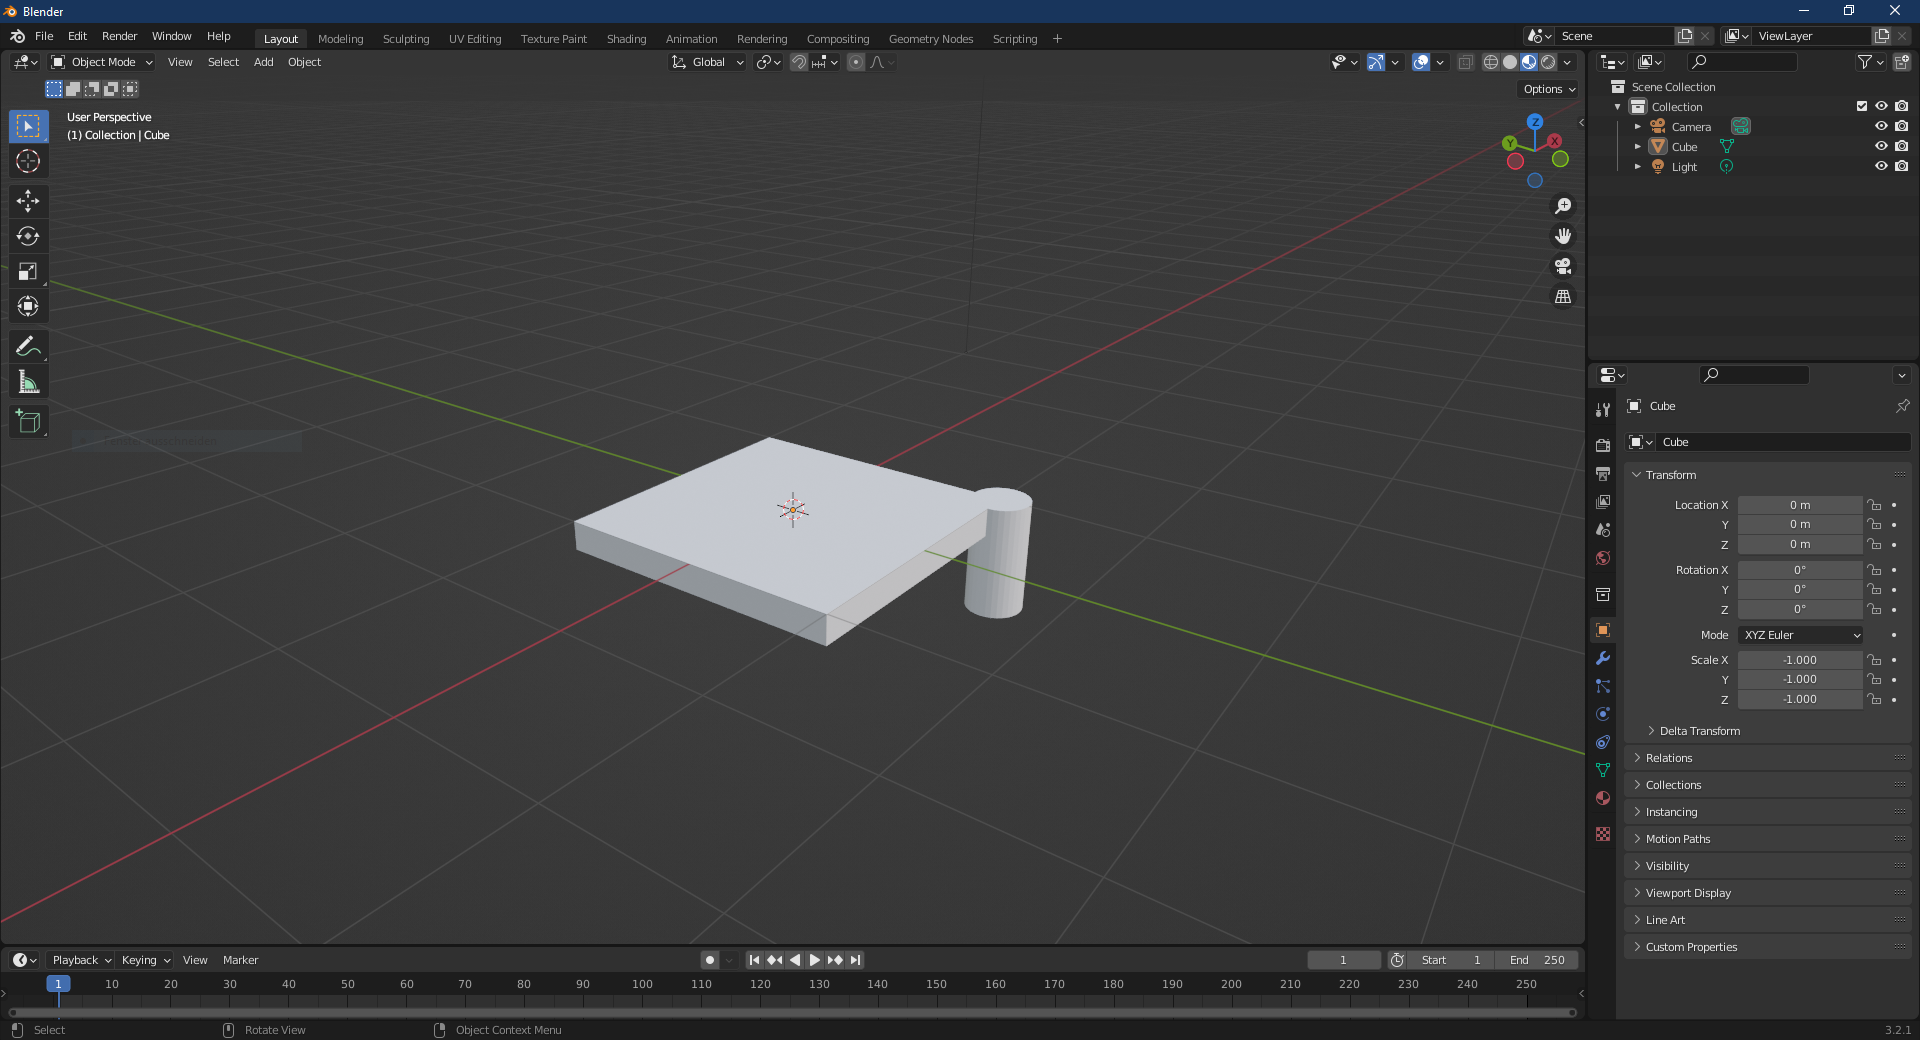Hide the Light object in the outliner
This screenshot has width=1920, height=1040.
[x=1881, y=166]
